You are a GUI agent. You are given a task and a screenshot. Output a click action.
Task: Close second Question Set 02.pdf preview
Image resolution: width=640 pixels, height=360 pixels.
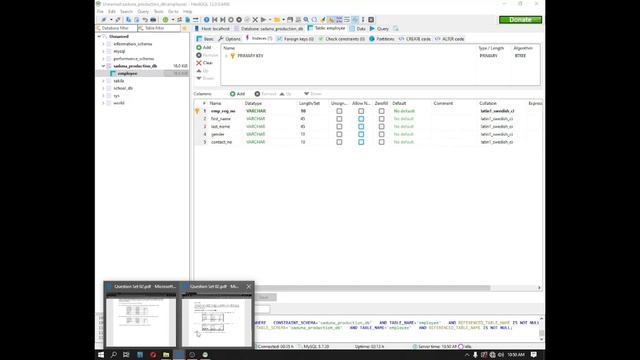click(249, 287)
